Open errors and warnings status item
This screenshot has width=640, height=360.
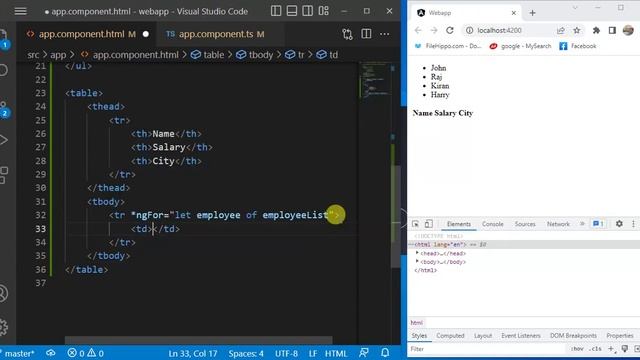coord(85,353)
